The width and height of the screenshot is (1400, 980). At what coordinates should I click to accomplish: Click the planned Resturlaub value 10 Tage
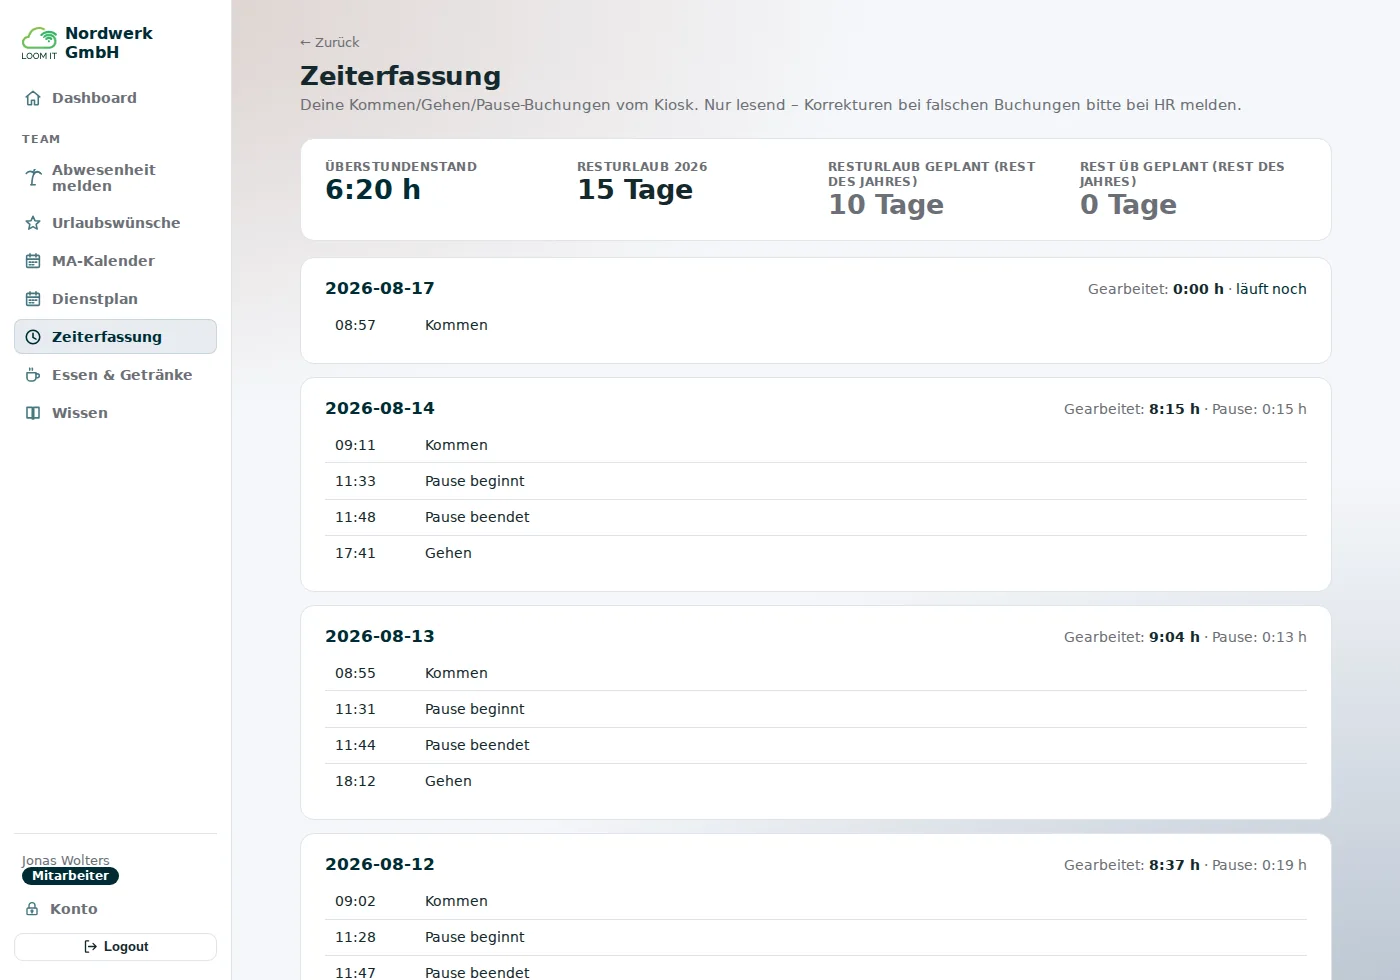pos(886,205)
